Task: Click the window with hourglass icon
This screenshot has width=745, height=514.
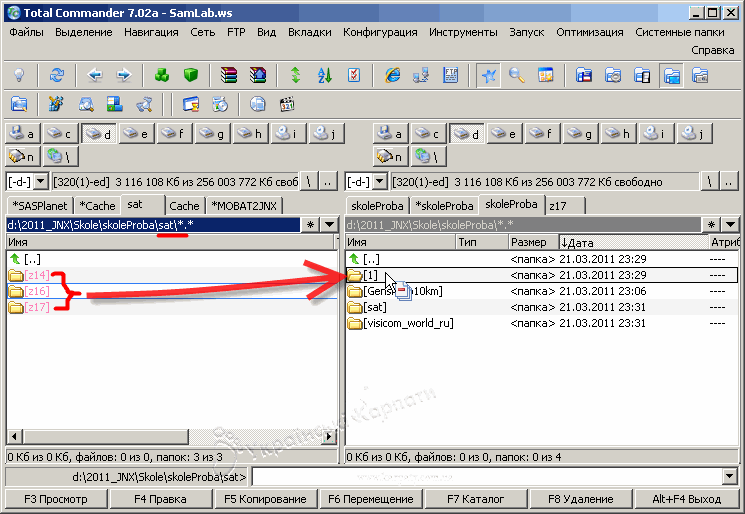Action: (x=191, y=104)
